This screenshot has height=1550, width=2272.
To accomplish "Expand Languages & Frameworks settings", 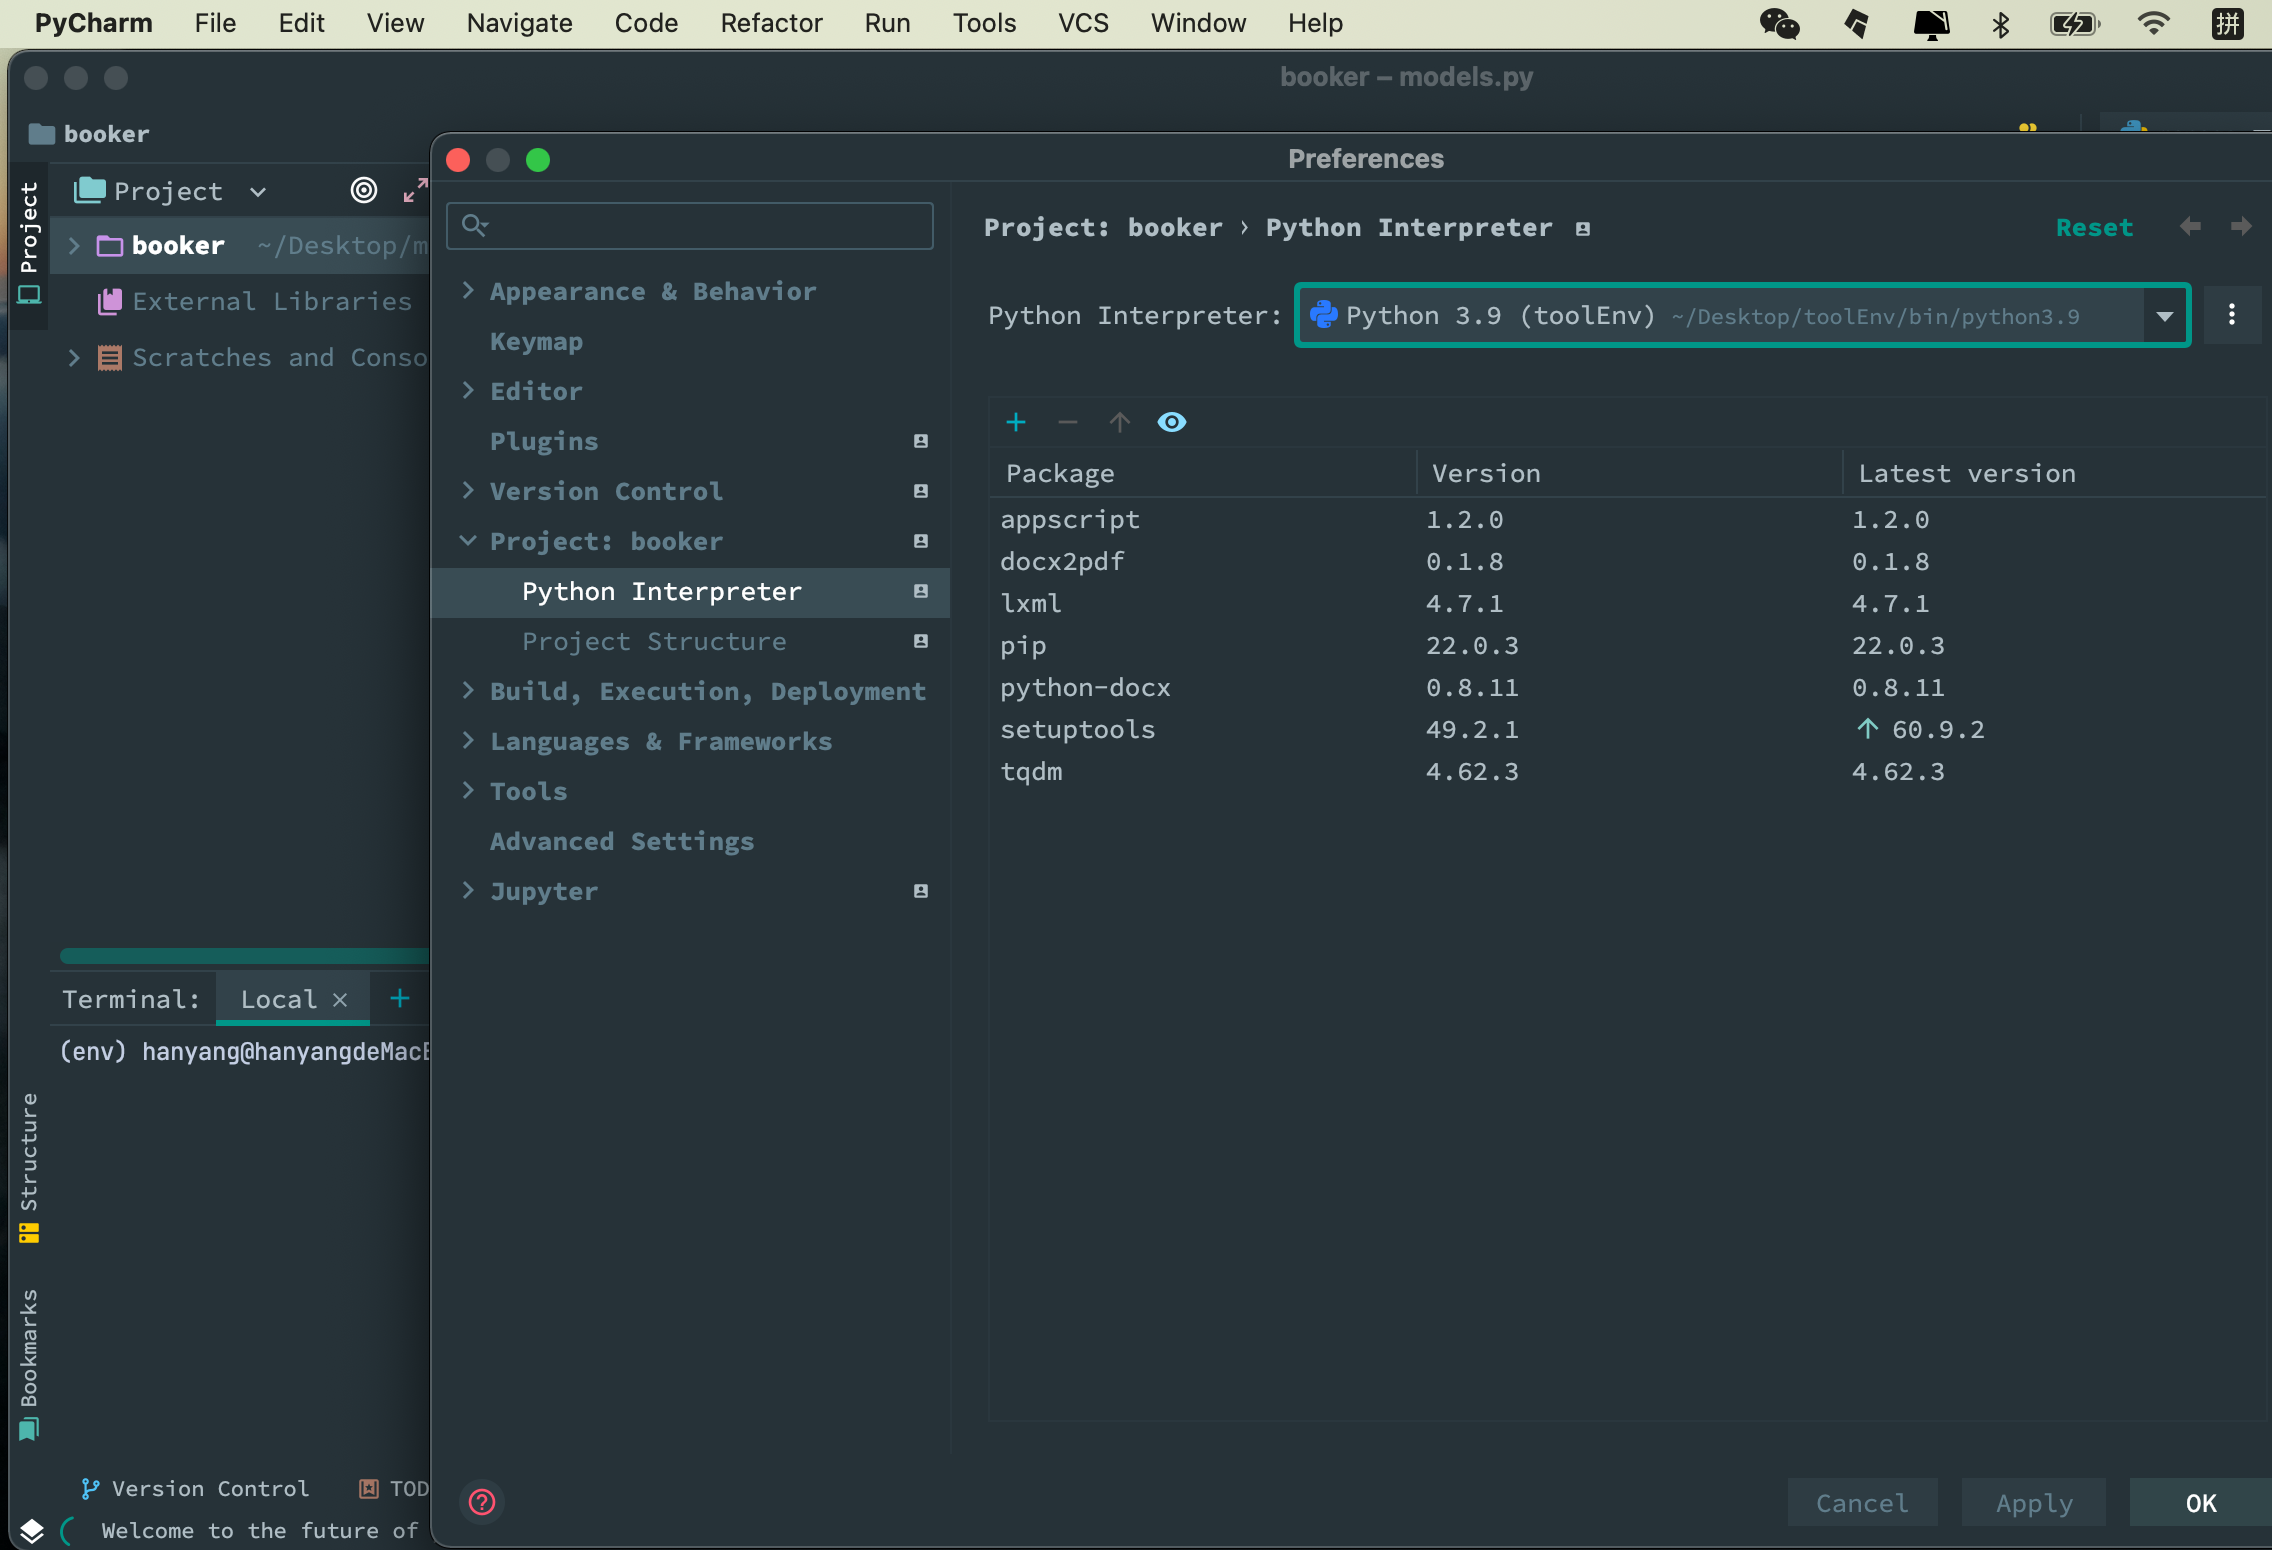I will click(467, 740).
